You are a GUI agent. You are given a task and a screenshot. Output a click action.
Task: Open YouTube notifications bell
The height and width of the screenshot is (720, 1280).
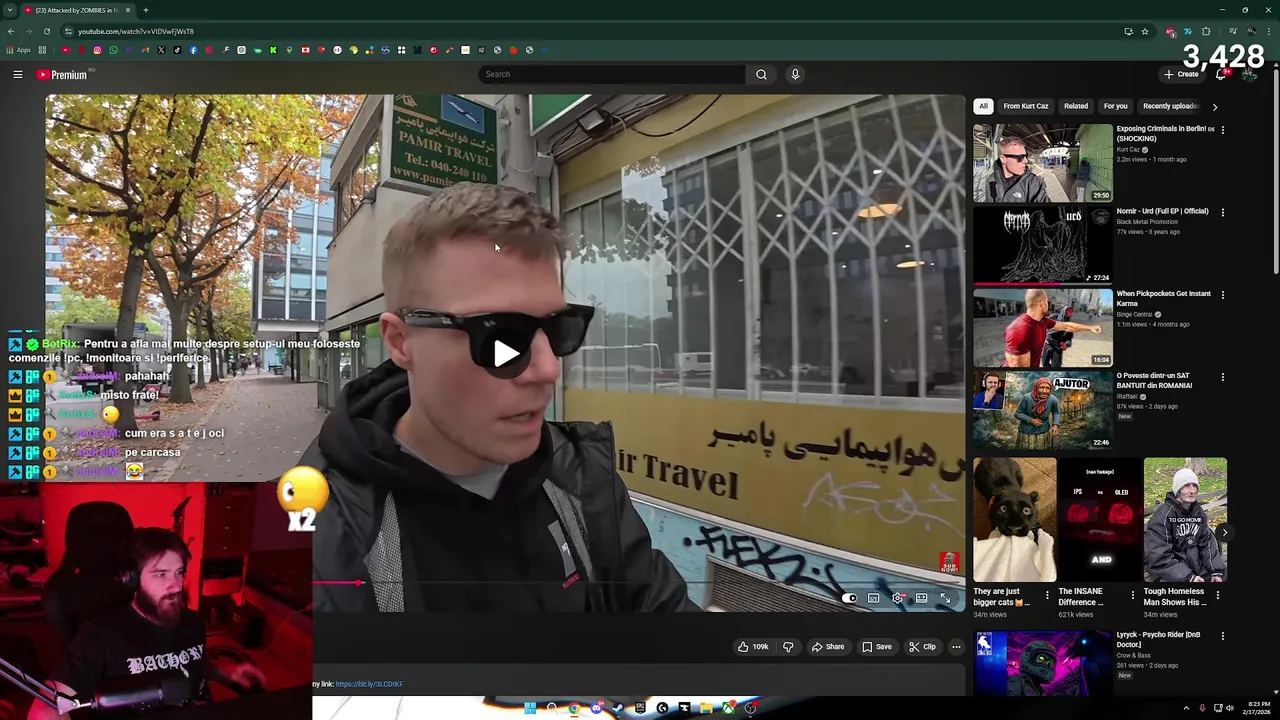1221,74
